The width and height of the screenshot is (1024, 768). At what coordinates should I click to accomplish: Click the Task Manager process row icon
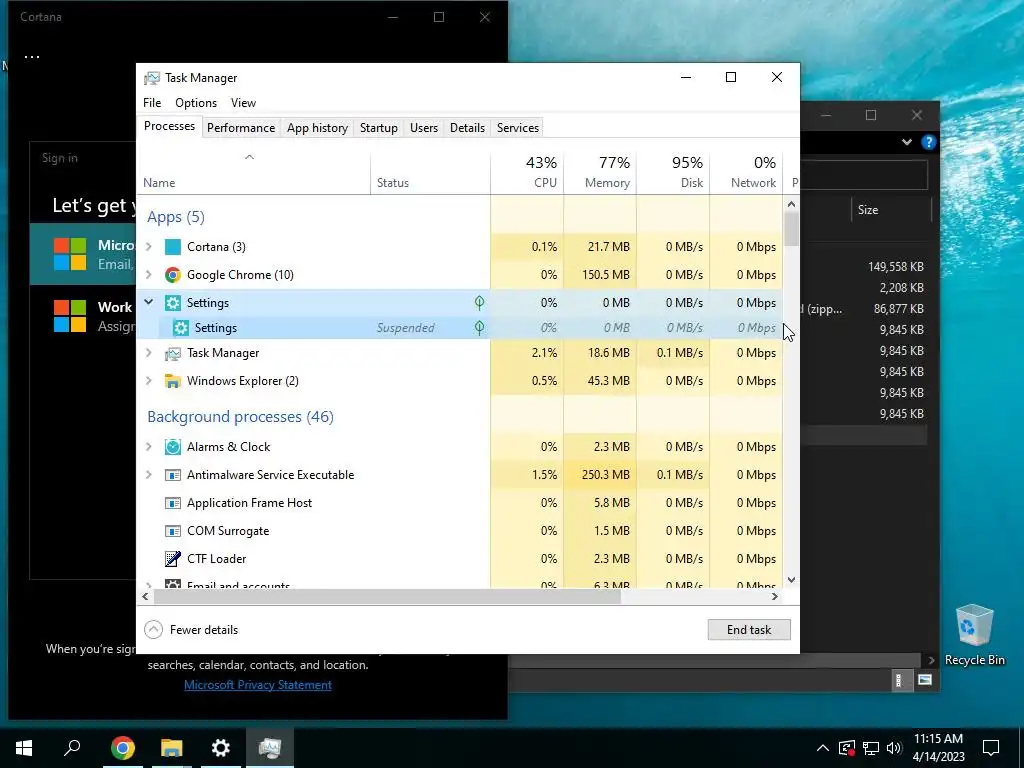(x=172, y=353)
